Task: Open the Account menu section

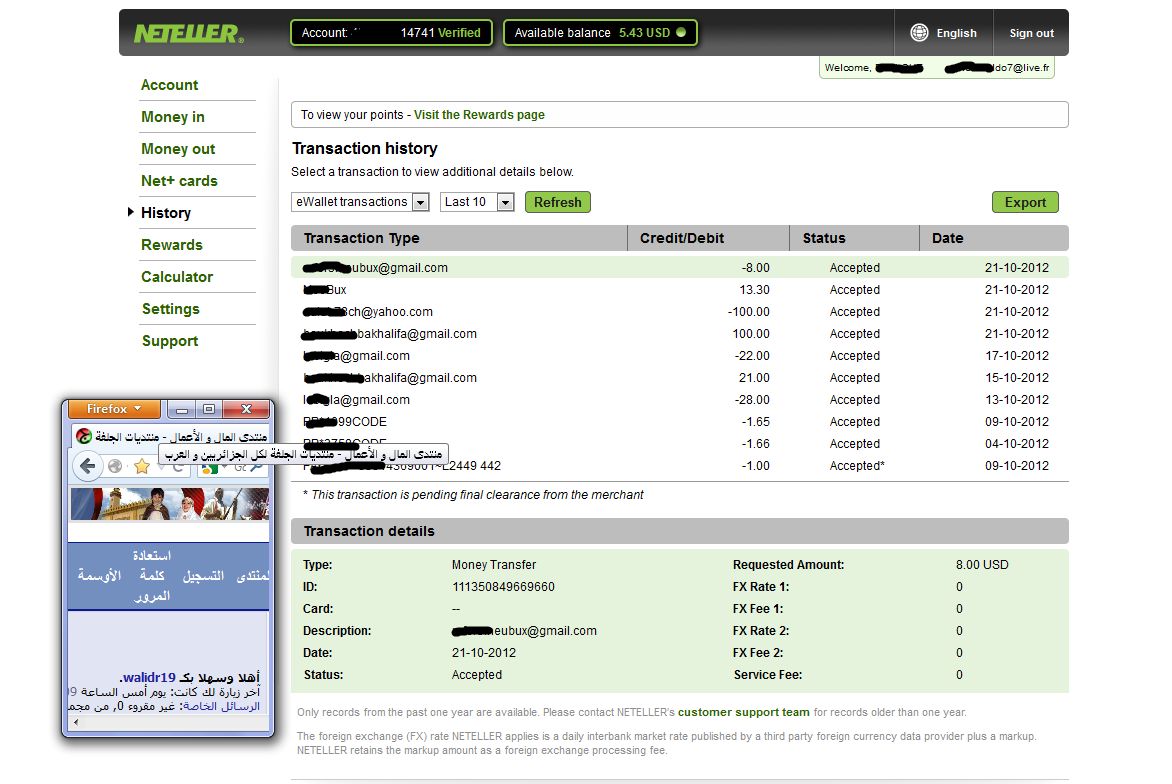Action: point(170,85)
